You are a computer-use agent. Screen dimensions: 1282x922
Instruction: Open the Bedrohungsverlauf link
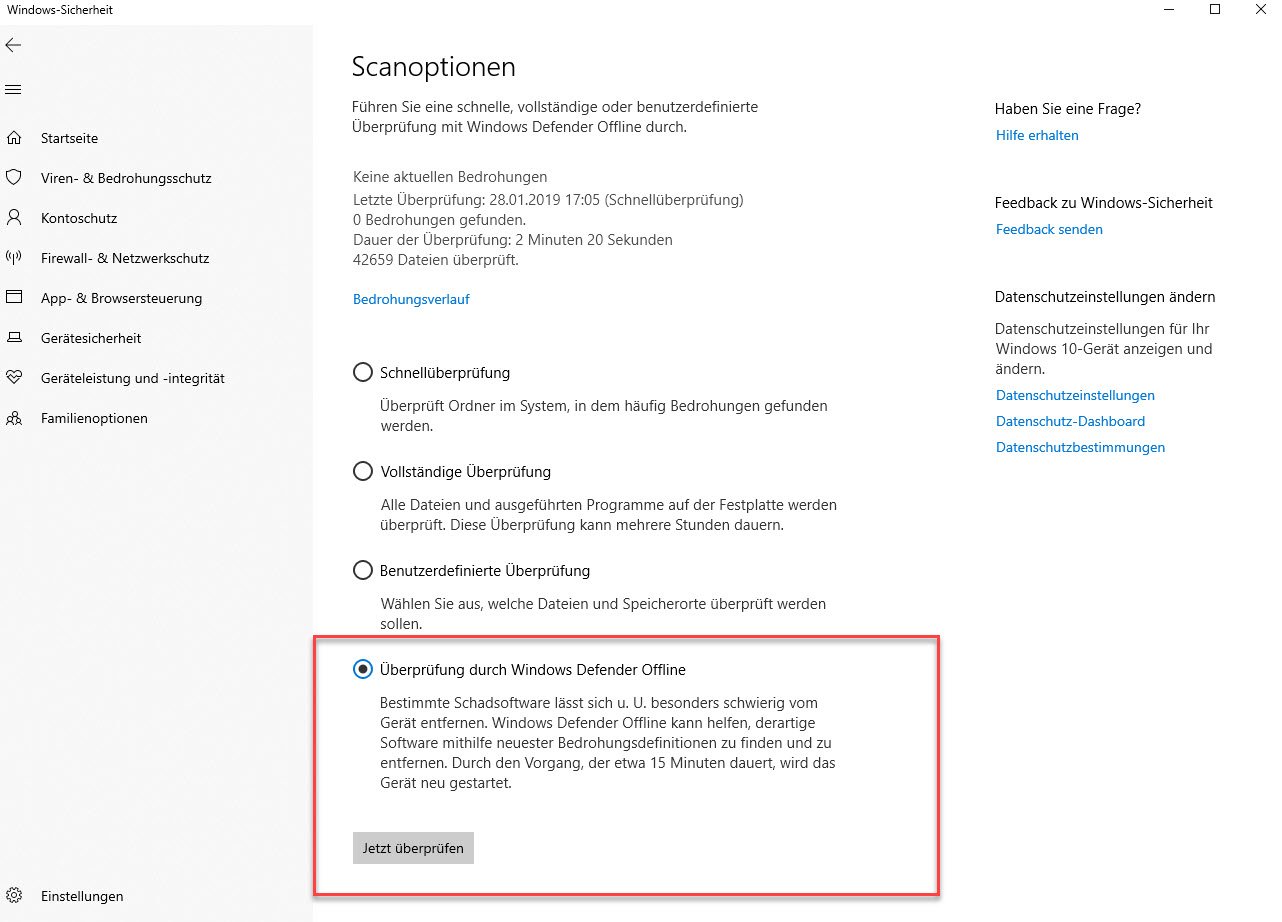[x=411, y=299]
